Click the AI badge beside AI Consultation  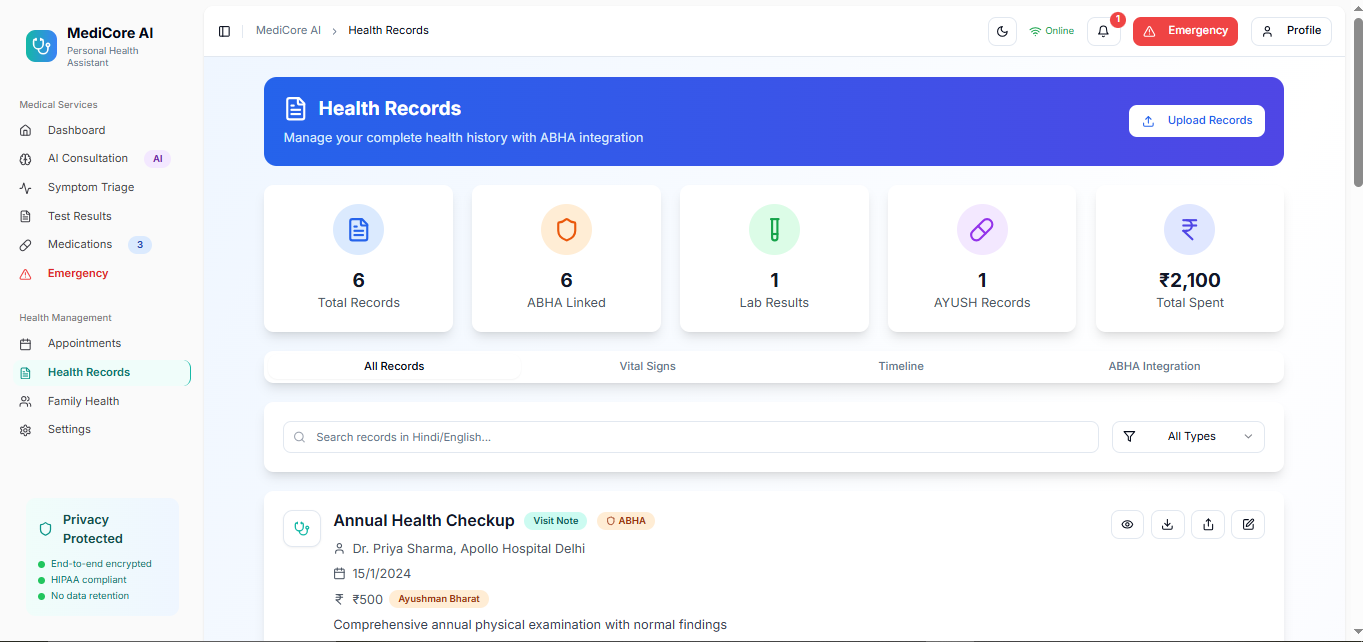[x=158, y=159]
